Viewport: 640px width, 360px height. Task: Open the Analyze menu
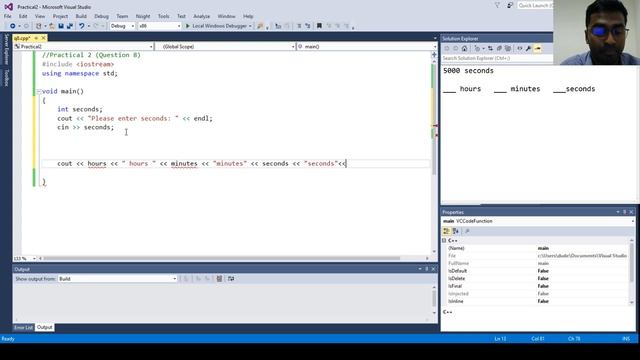pyautogui.click(x=201, y=16)
